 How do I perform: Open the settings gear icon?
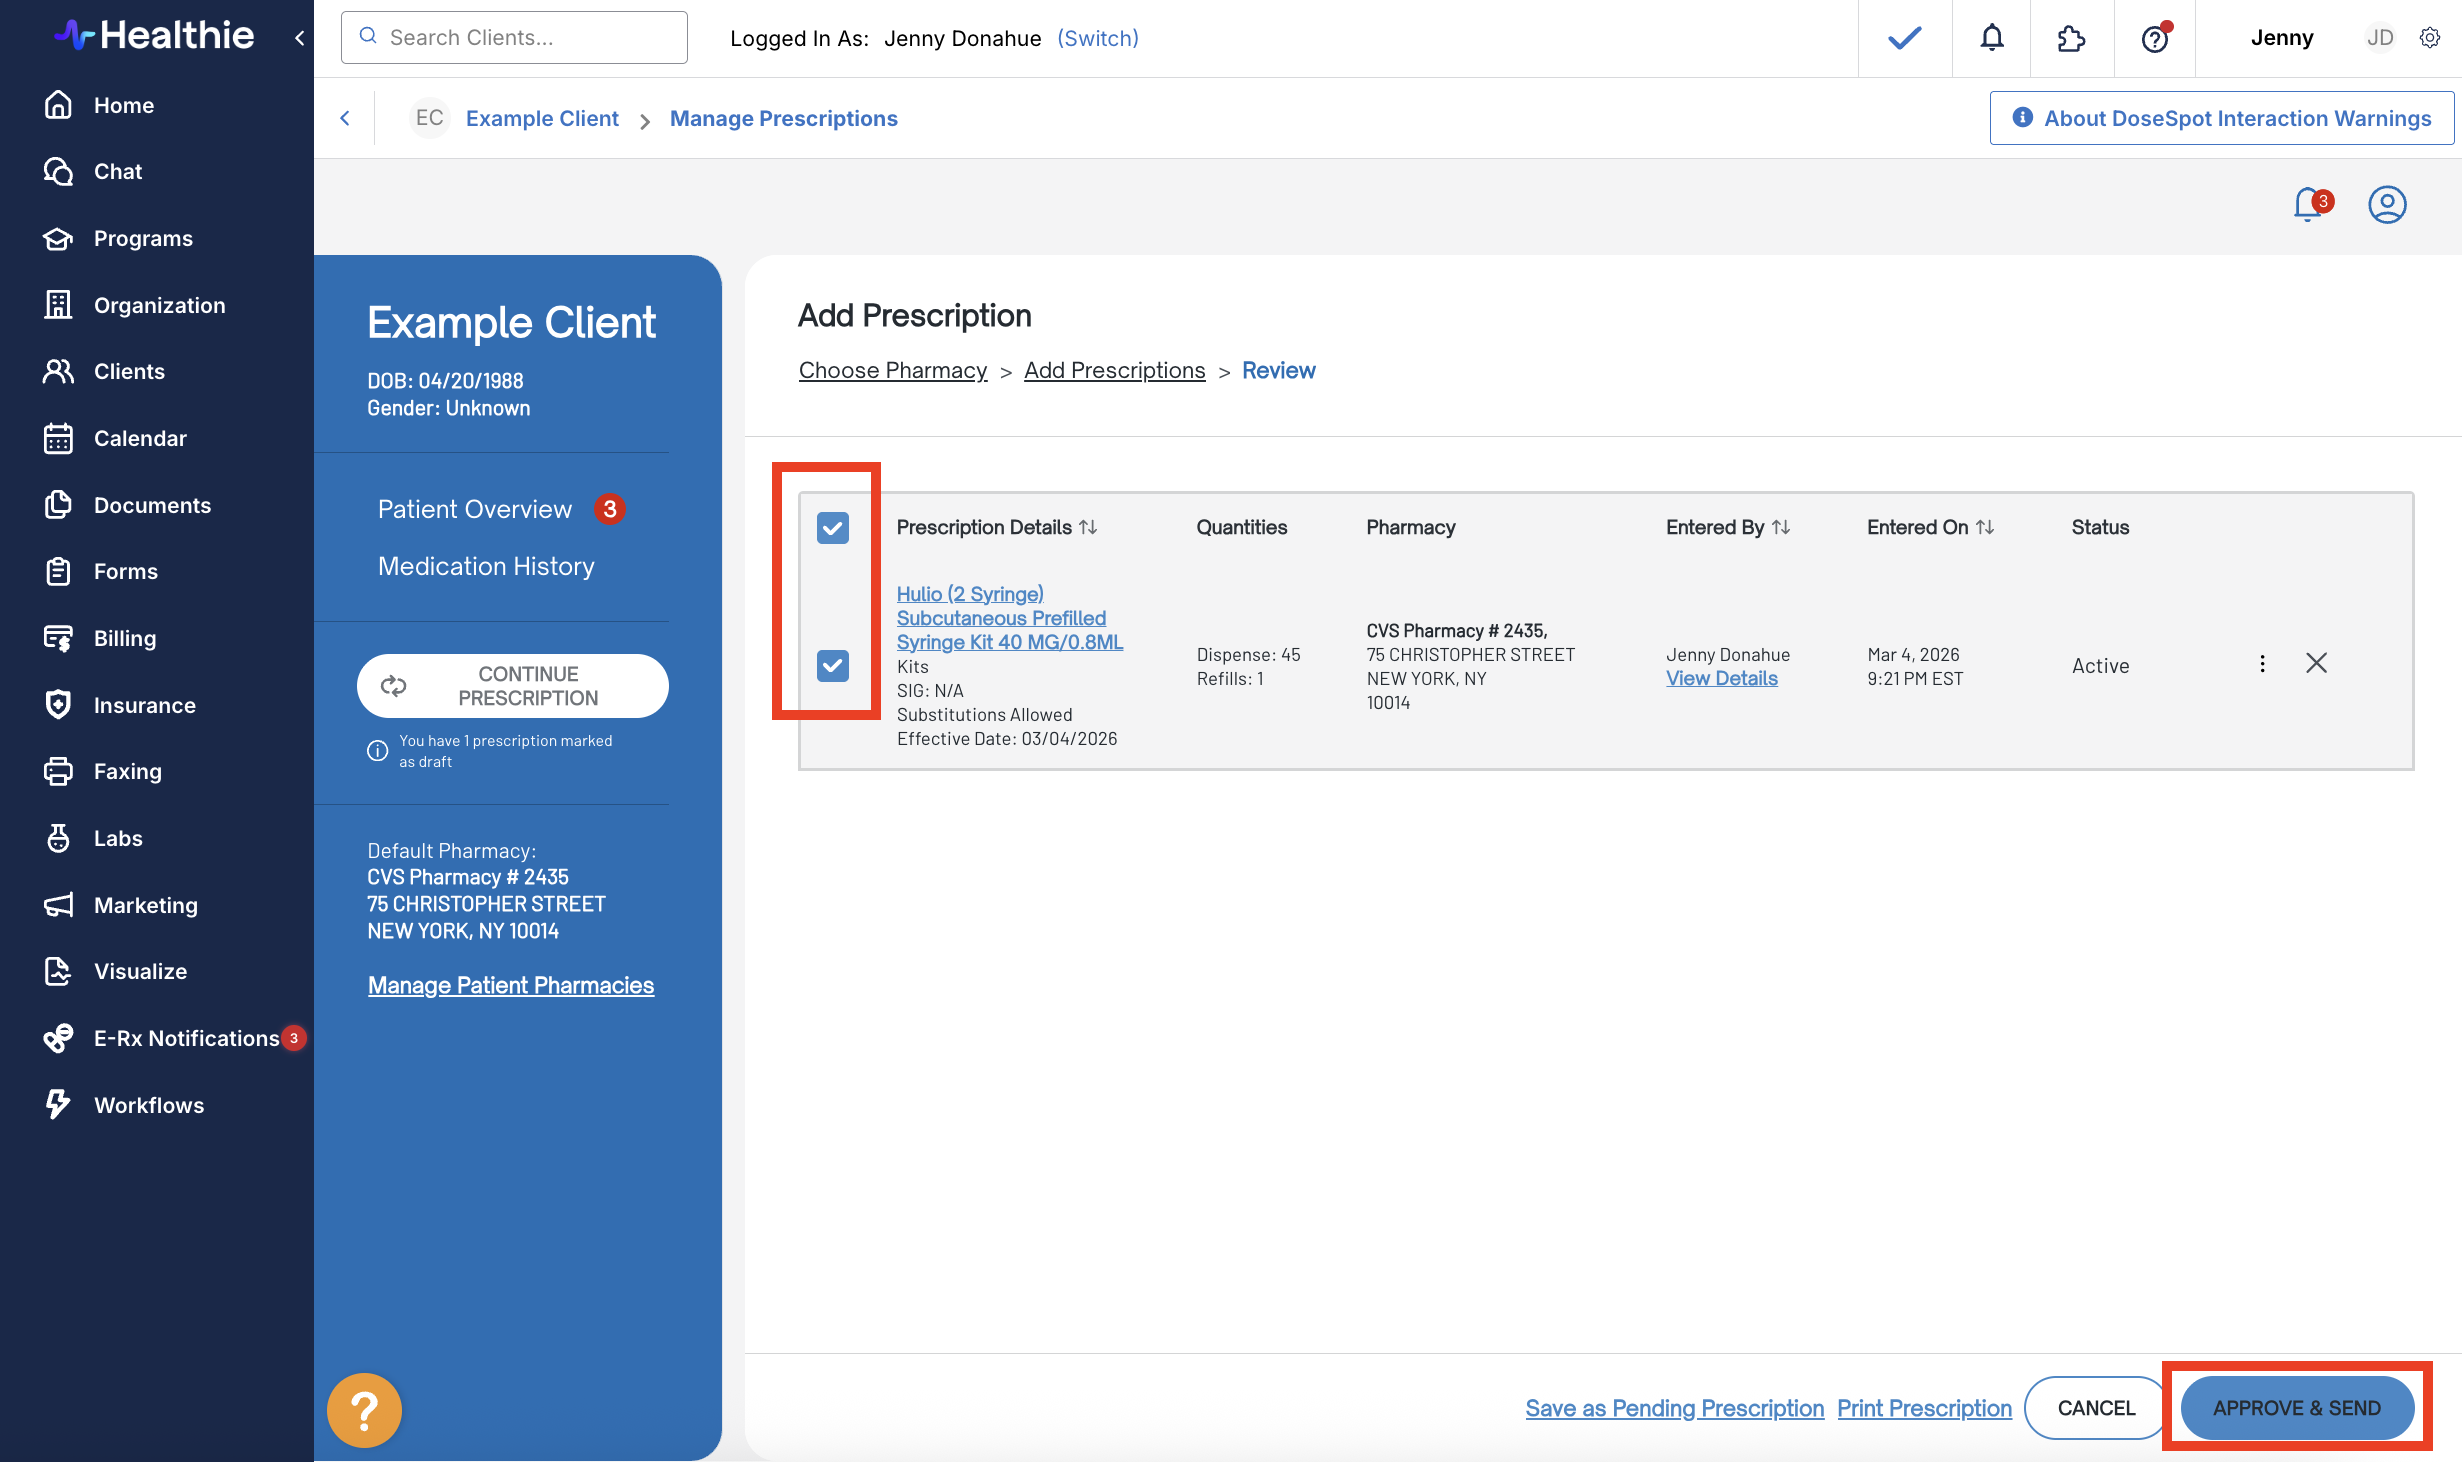(x=2430, y=38)
